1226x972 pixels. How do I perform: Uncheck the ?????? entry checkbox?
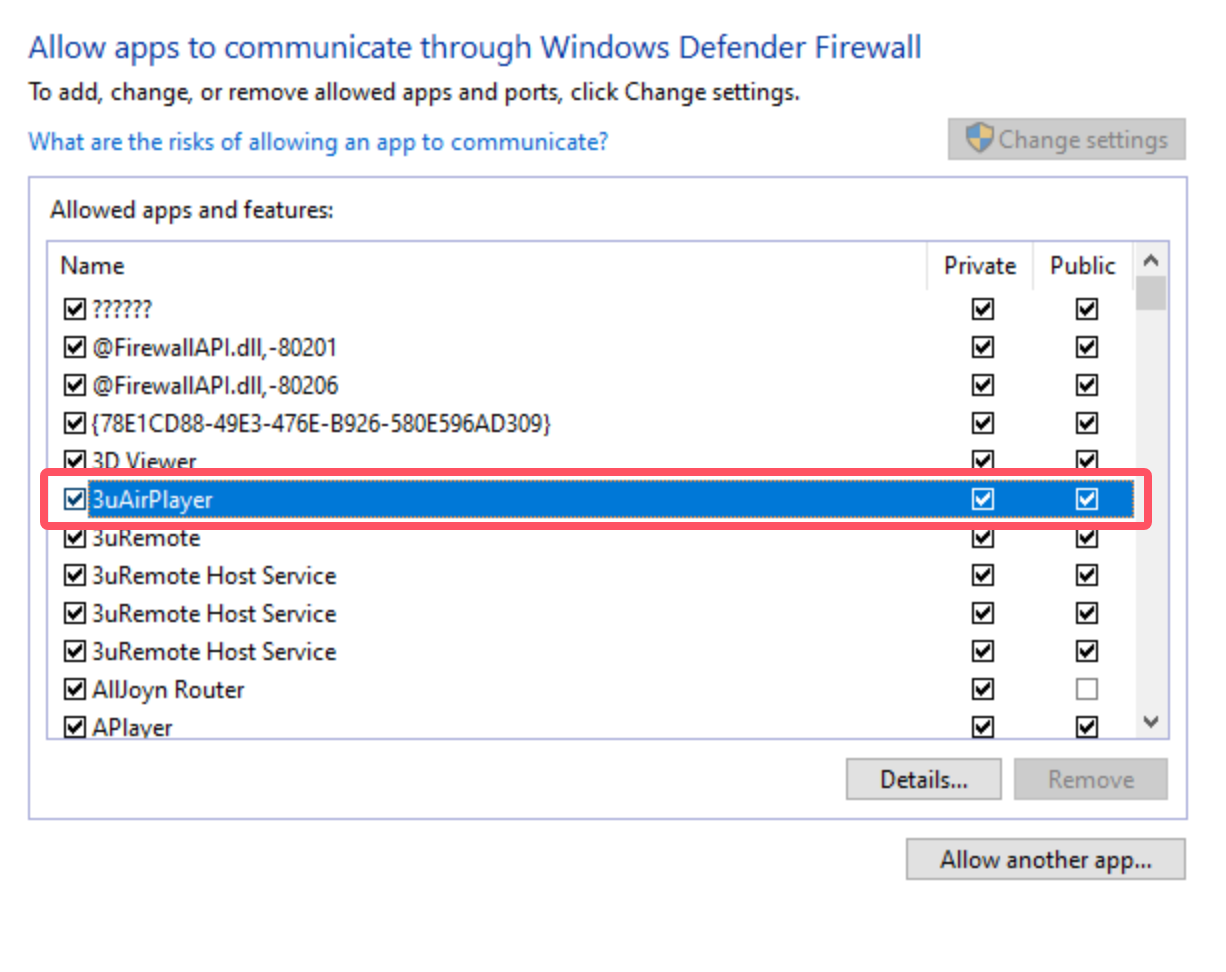75,308
